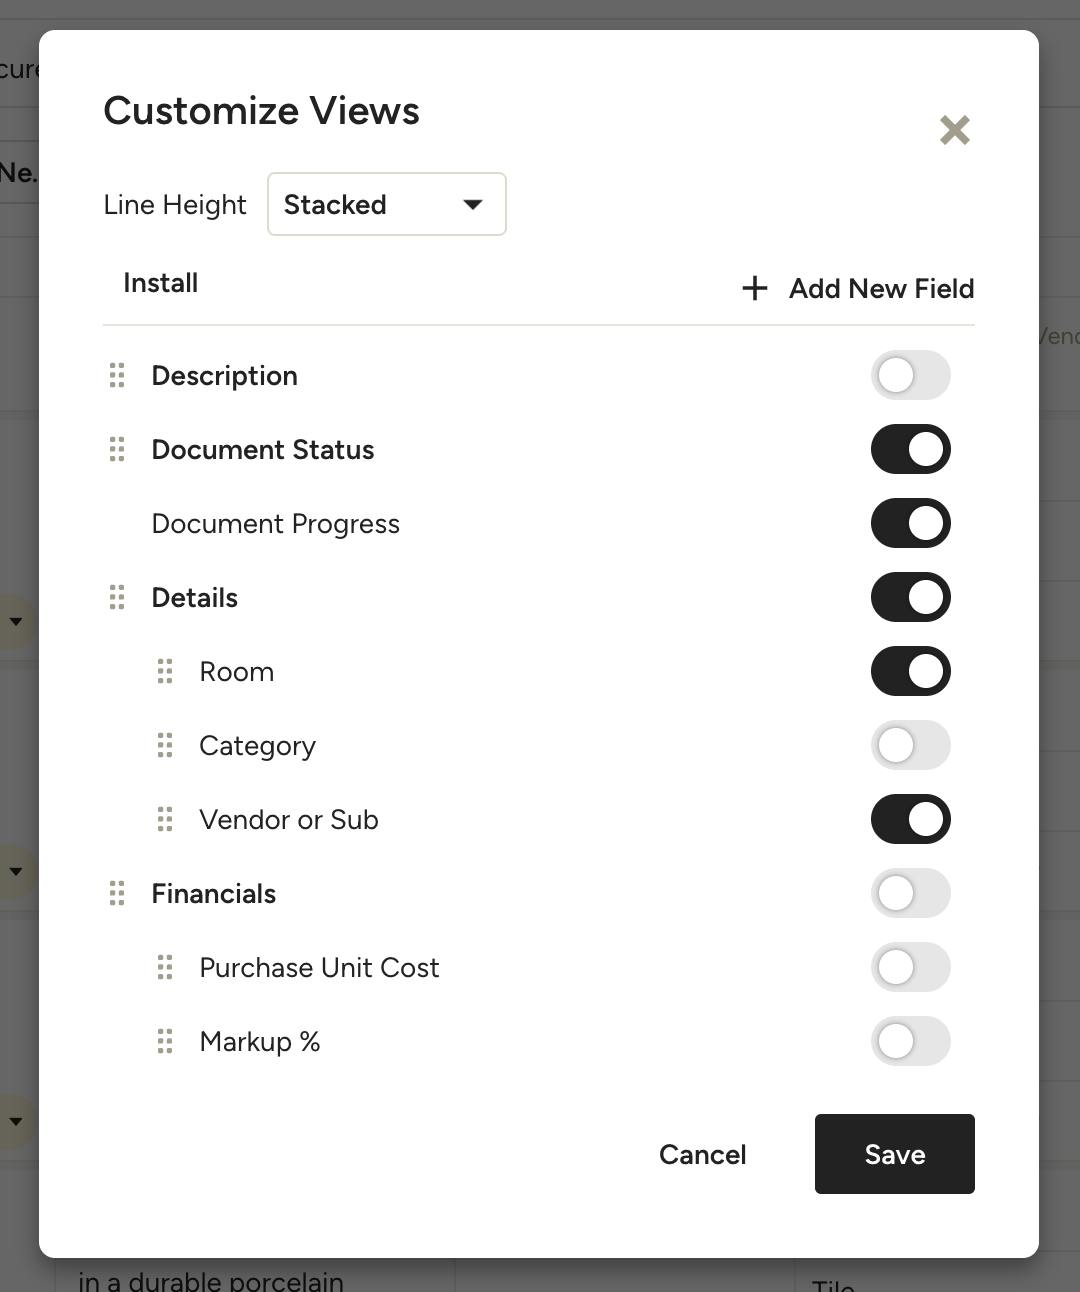Viewport: 1080px width, 1292px height.
Task: Click the drag handle for Vendor or Sub
Action: click(x=165, y=819)
